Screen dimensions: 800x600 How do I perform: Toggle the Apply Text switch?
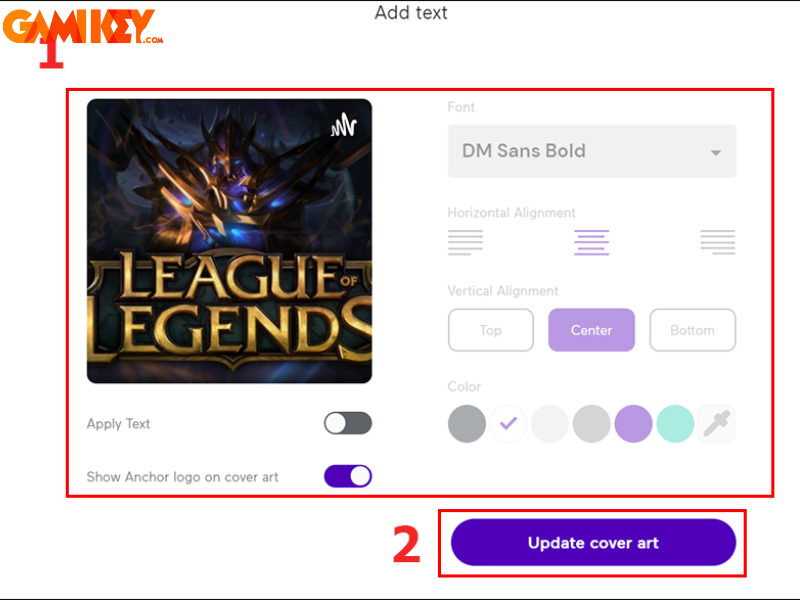(348, 423)
